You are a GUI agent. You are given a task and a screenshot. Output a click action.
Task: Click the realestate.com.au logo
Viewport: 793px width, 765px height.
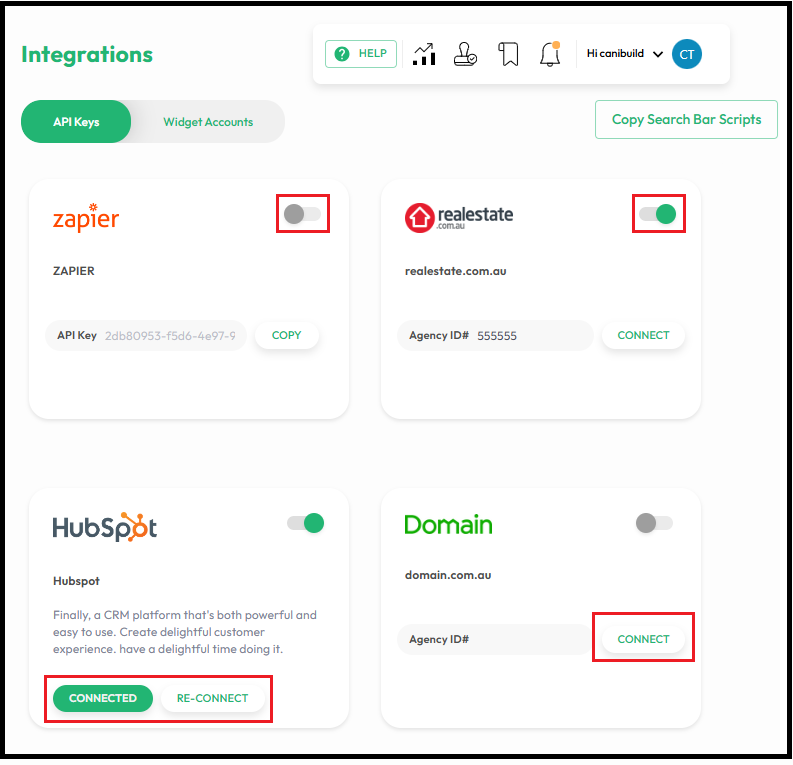click(459, 217)
